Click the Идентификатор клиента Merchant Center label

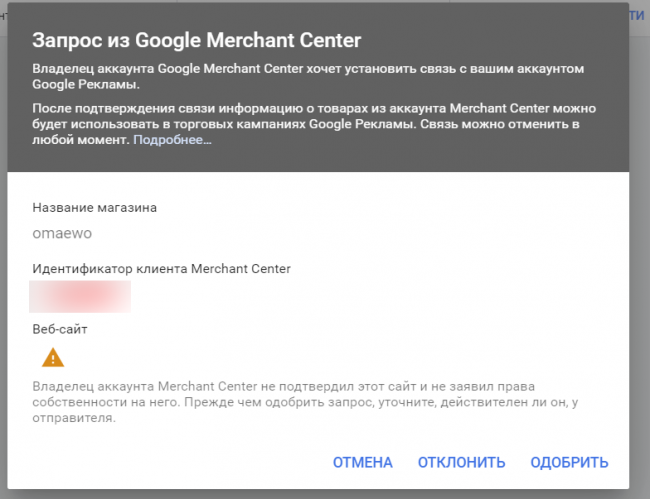click(x=161, y=269)
